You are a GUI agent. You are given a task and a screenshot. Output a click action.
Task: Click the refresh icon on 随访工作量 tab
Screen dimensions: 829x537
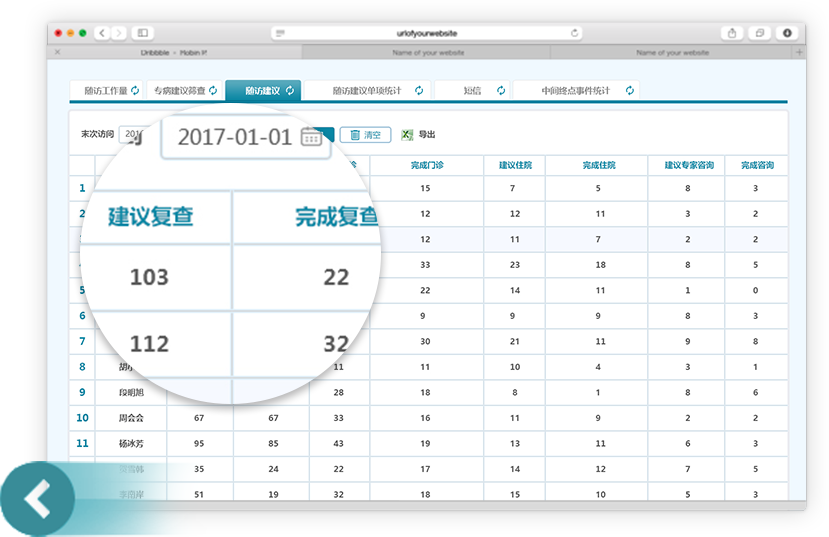[x=137, y=90]
